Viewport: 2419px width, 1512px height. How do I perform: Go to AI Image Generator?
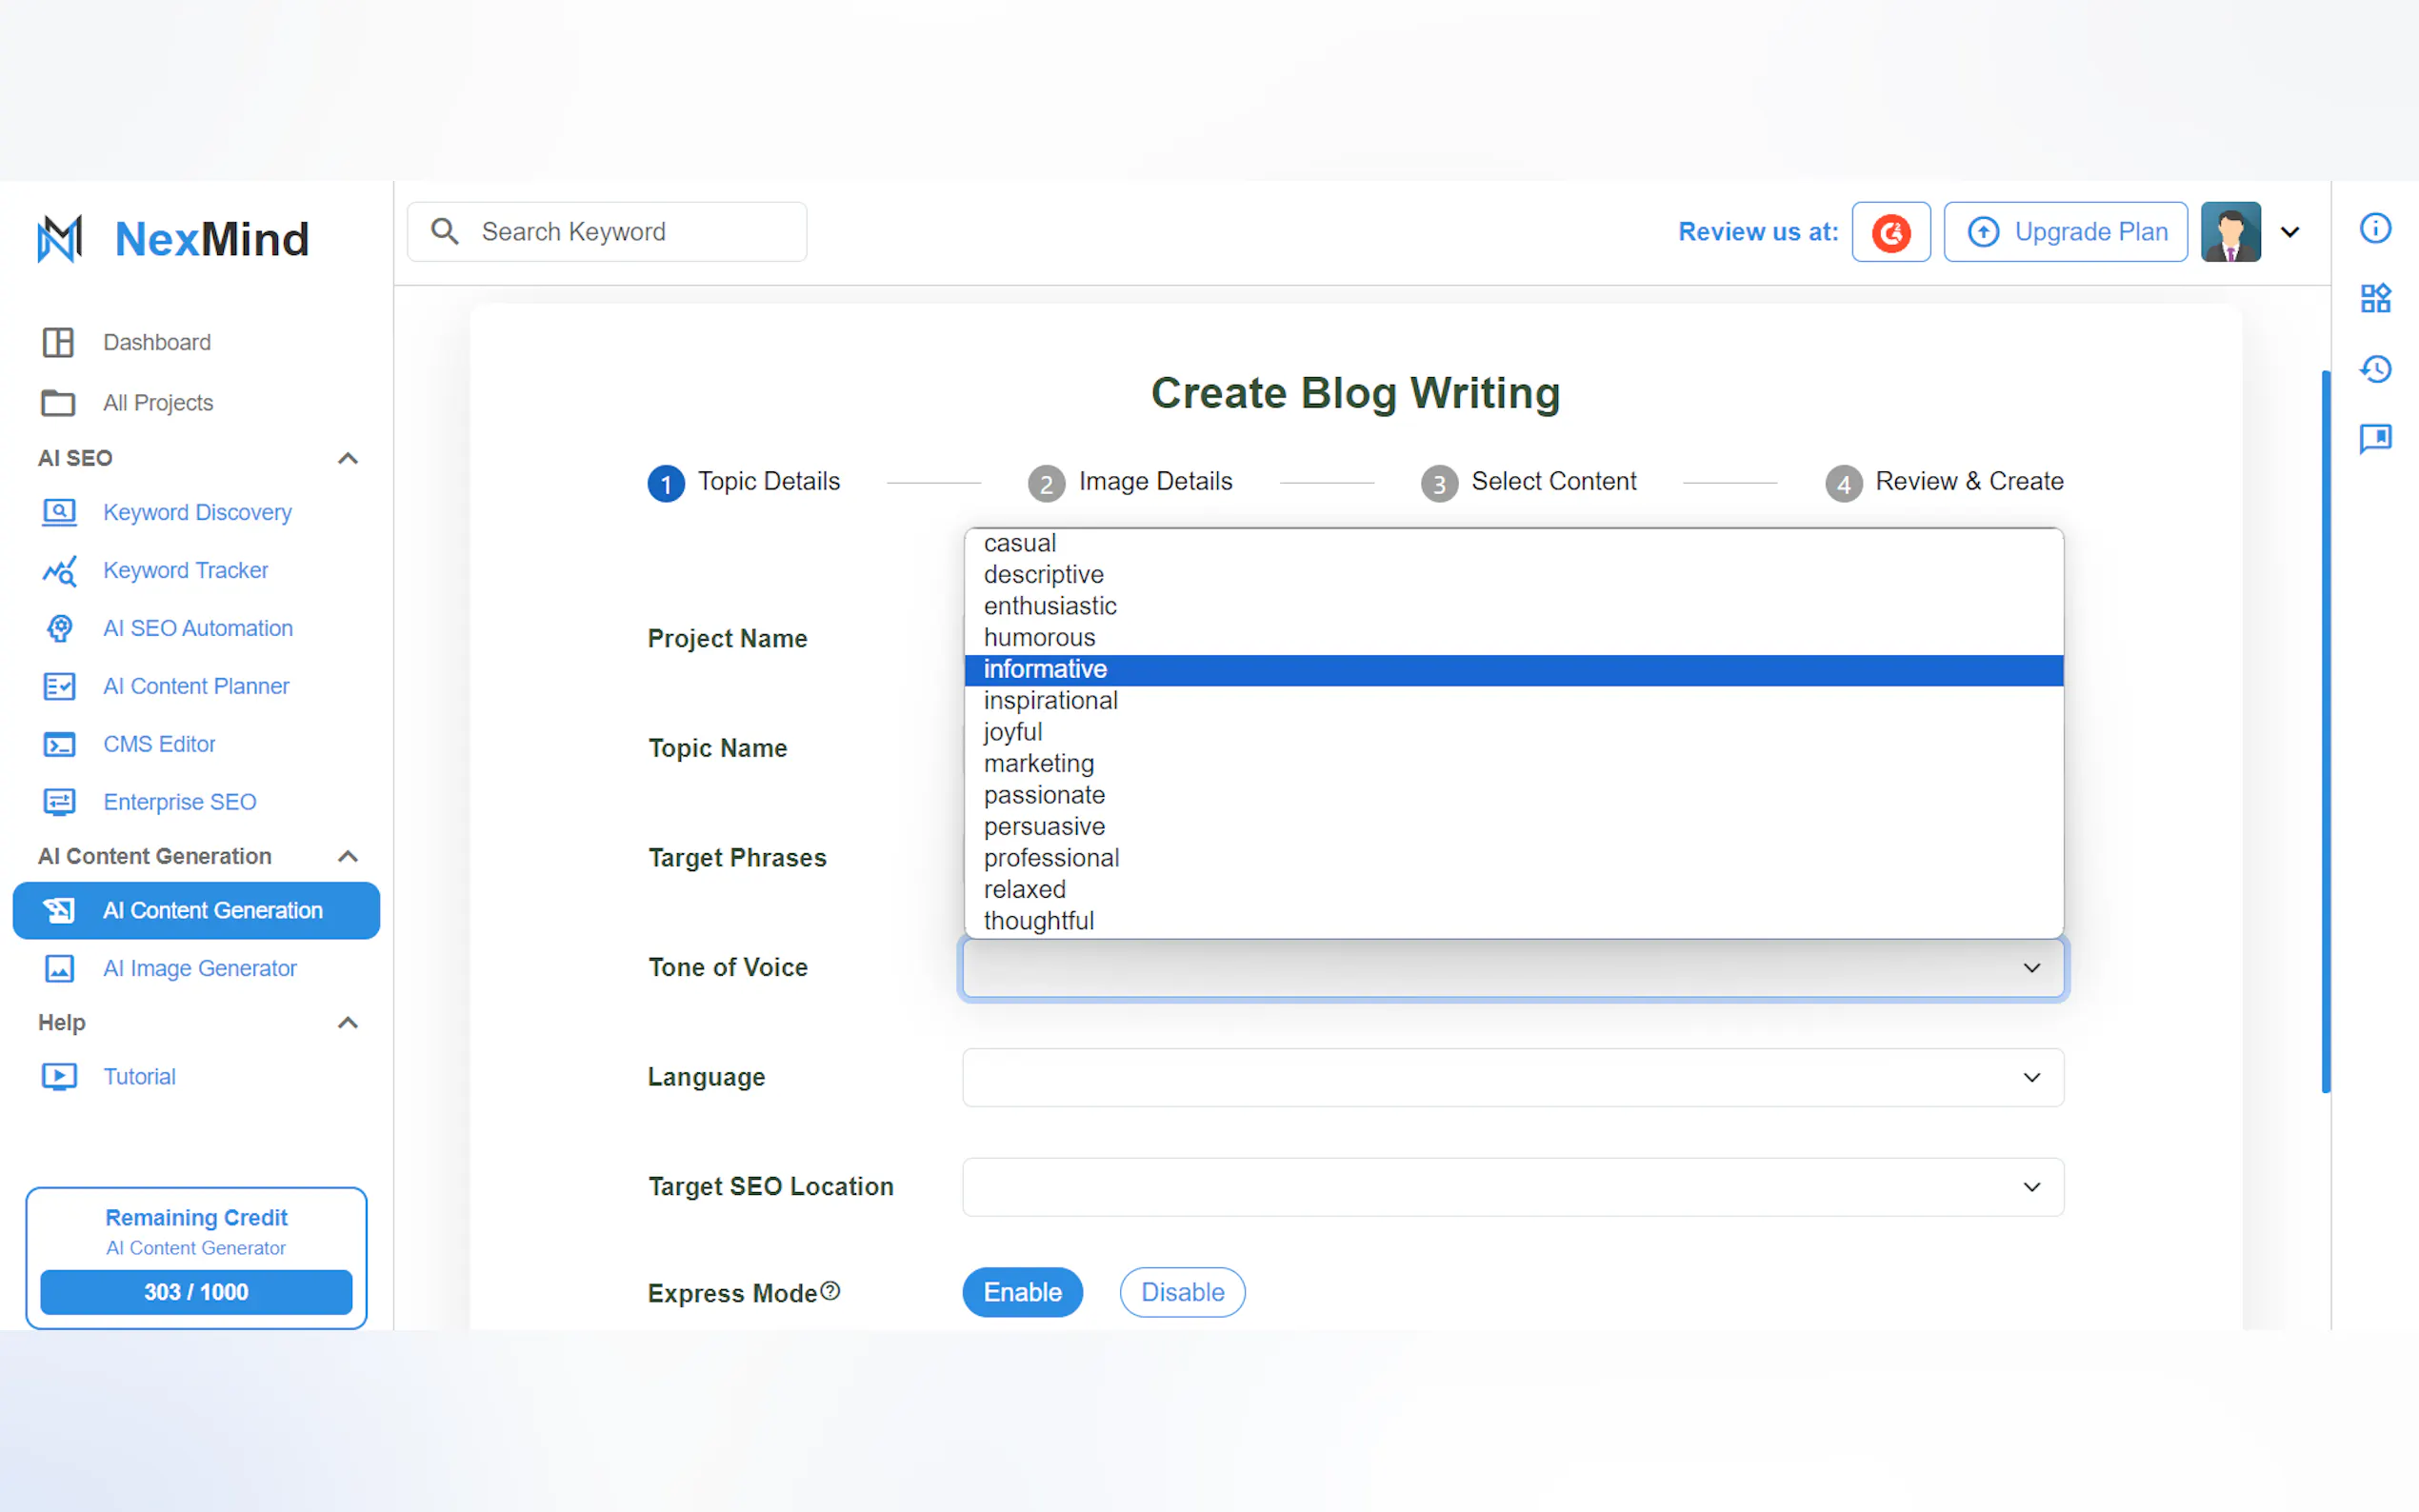click(x=199, y=968)
